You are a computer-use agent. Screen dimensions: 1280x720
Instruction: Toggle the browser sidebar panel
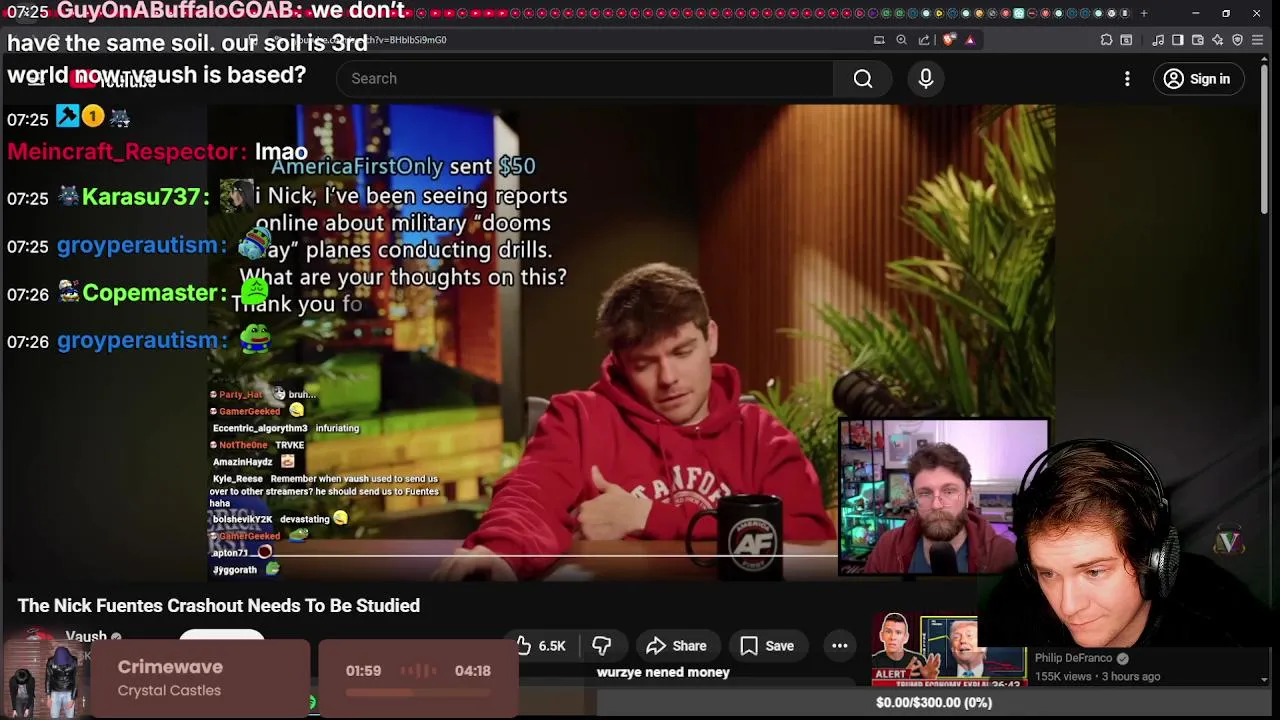[x=1178, y=40]
